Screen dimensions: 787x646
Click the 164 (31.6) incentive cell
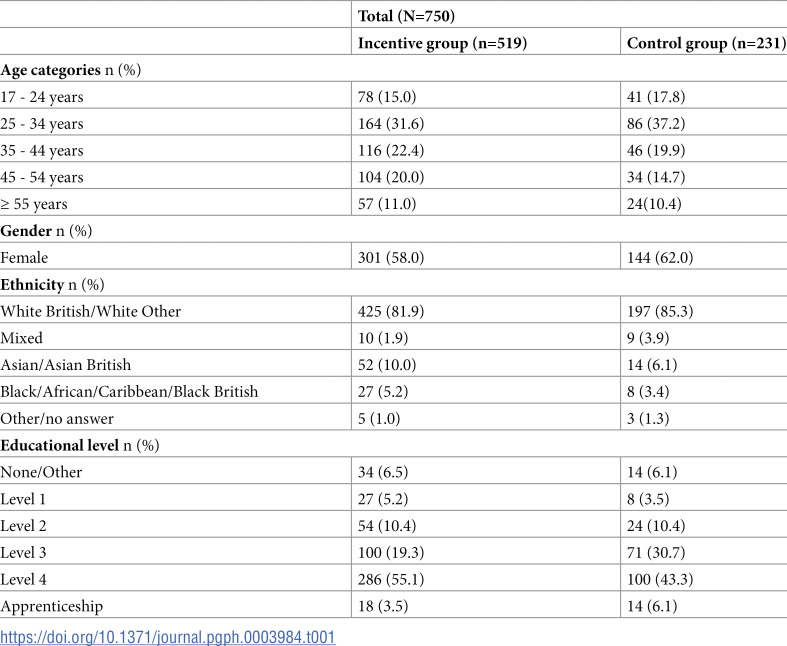click(390, 123)
